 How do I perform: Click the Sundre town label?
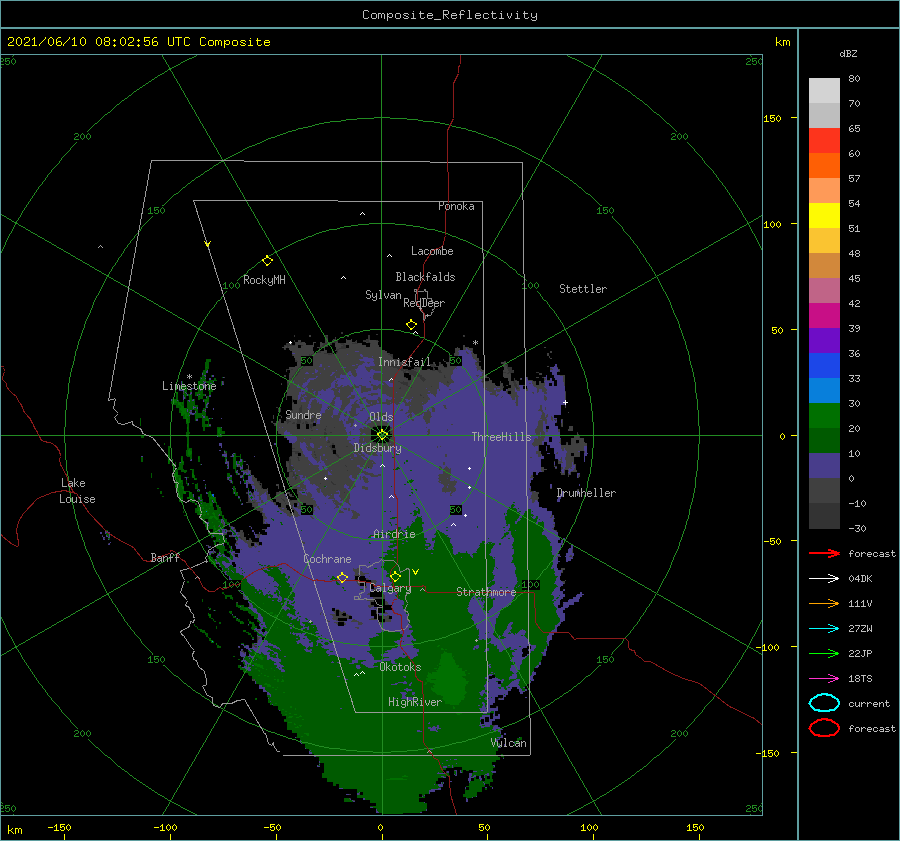[x=303, y=414]
